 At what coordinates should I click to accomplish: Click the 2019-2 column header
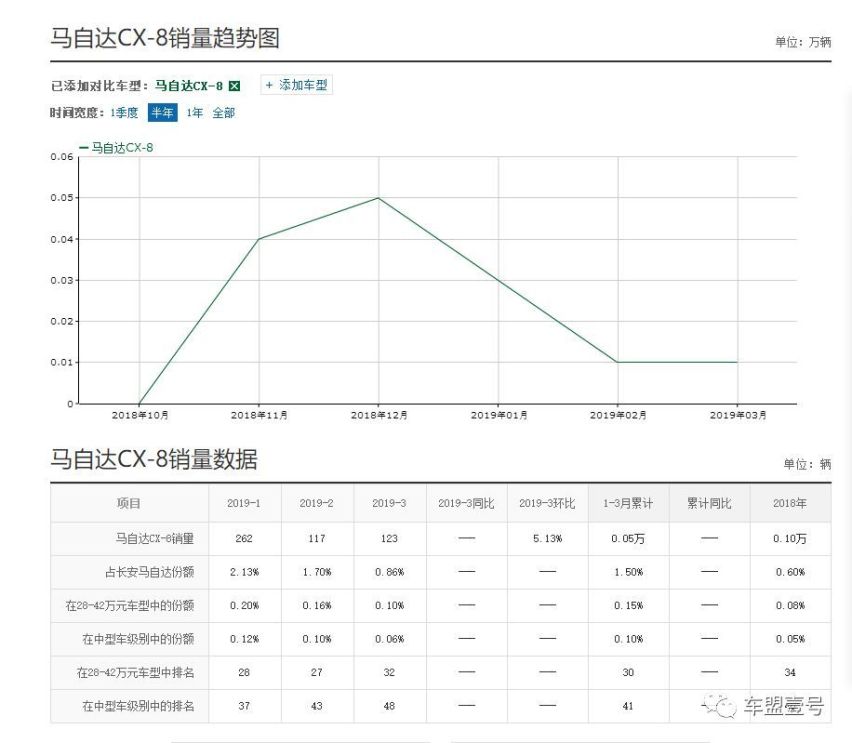317,503
